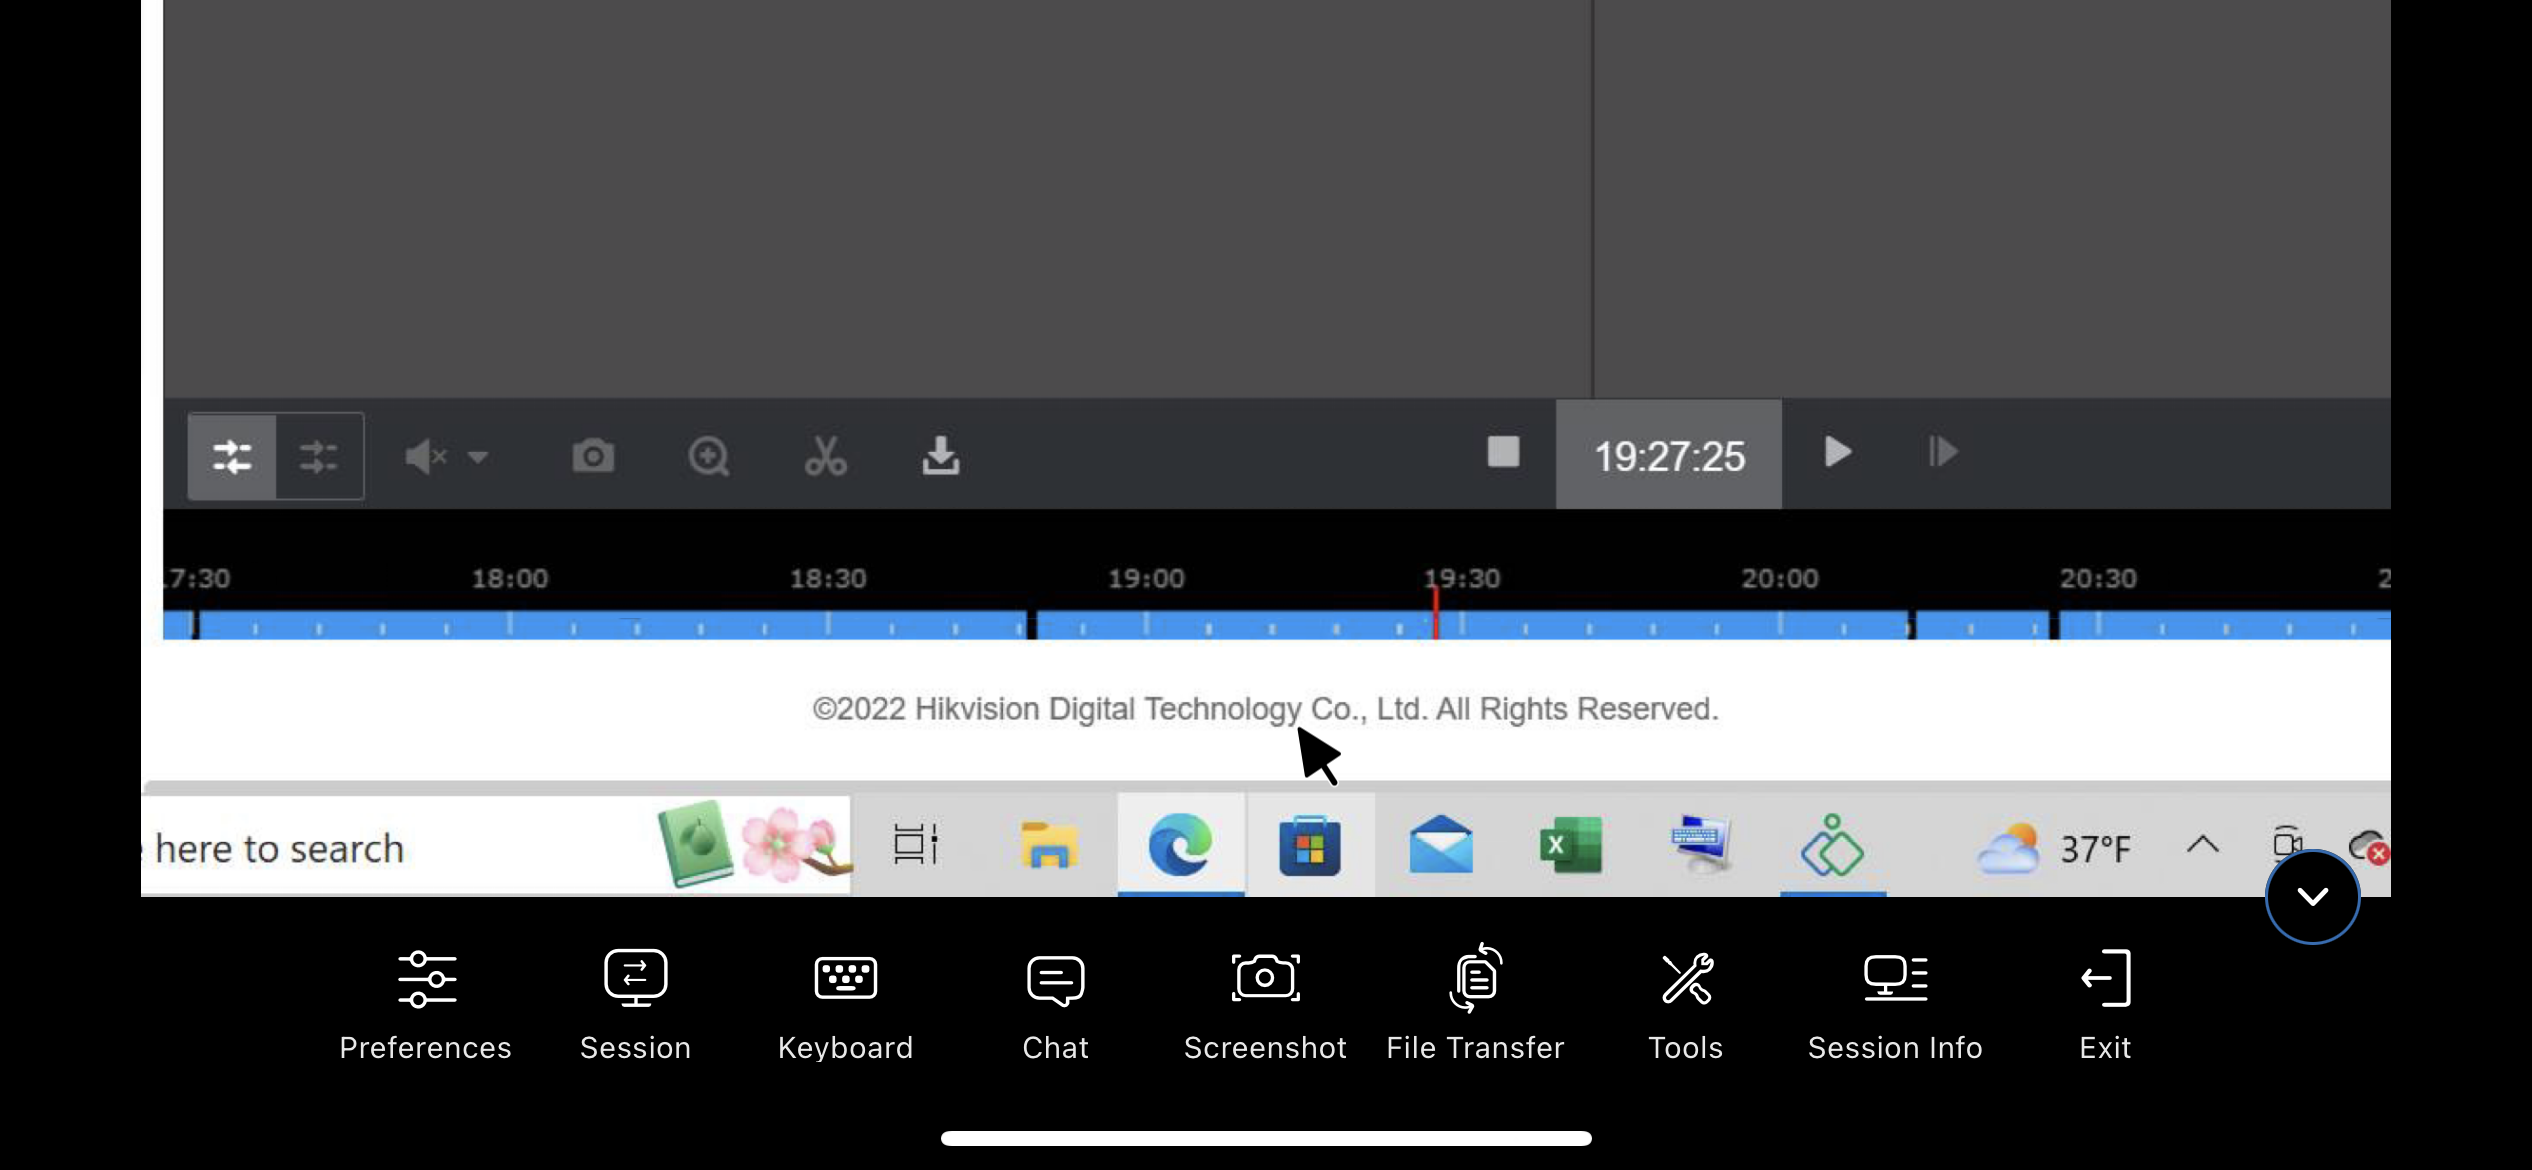Enable digital zoom magnifier icon
2532x1170 pixels.
coord(708,456)
